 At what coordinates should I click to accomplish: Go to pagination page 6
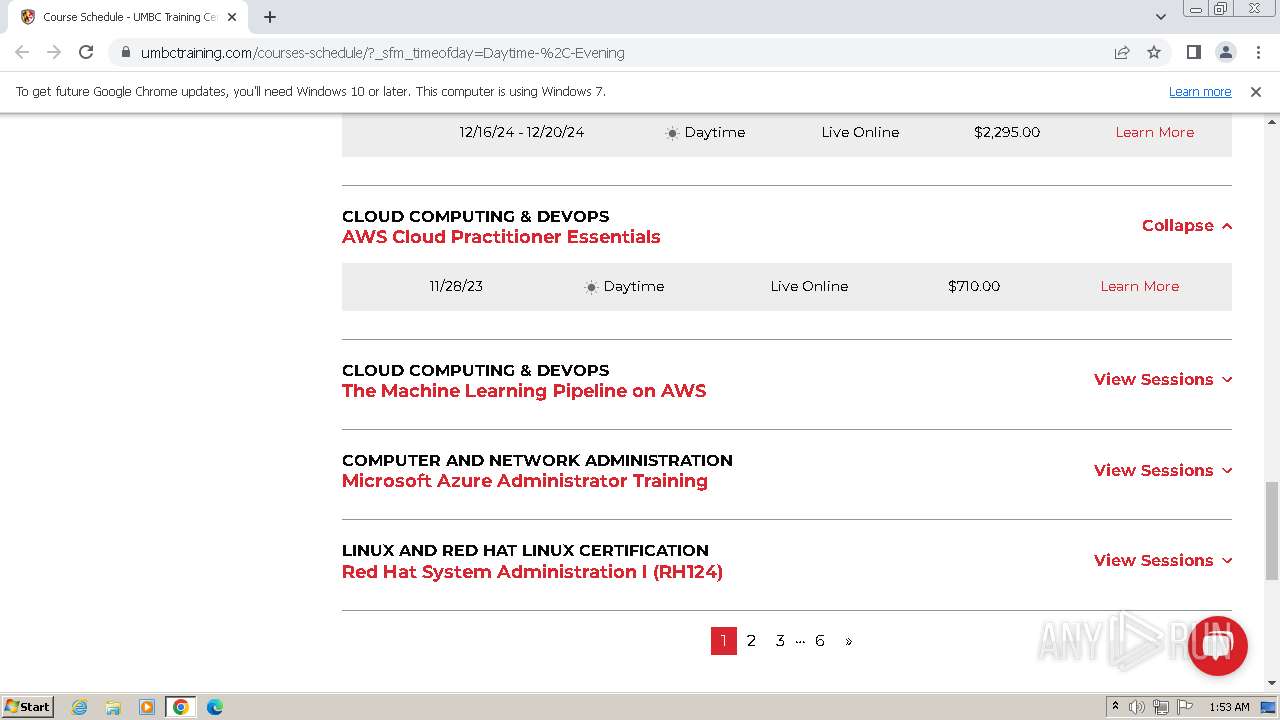[x=820, y=641]
